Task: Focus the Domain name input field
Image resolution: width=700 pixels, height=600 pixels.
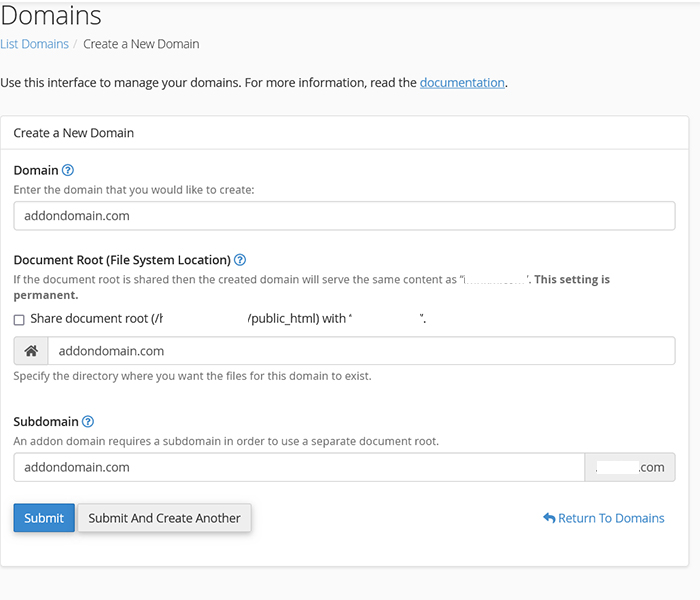Action: tap(344, 215)
